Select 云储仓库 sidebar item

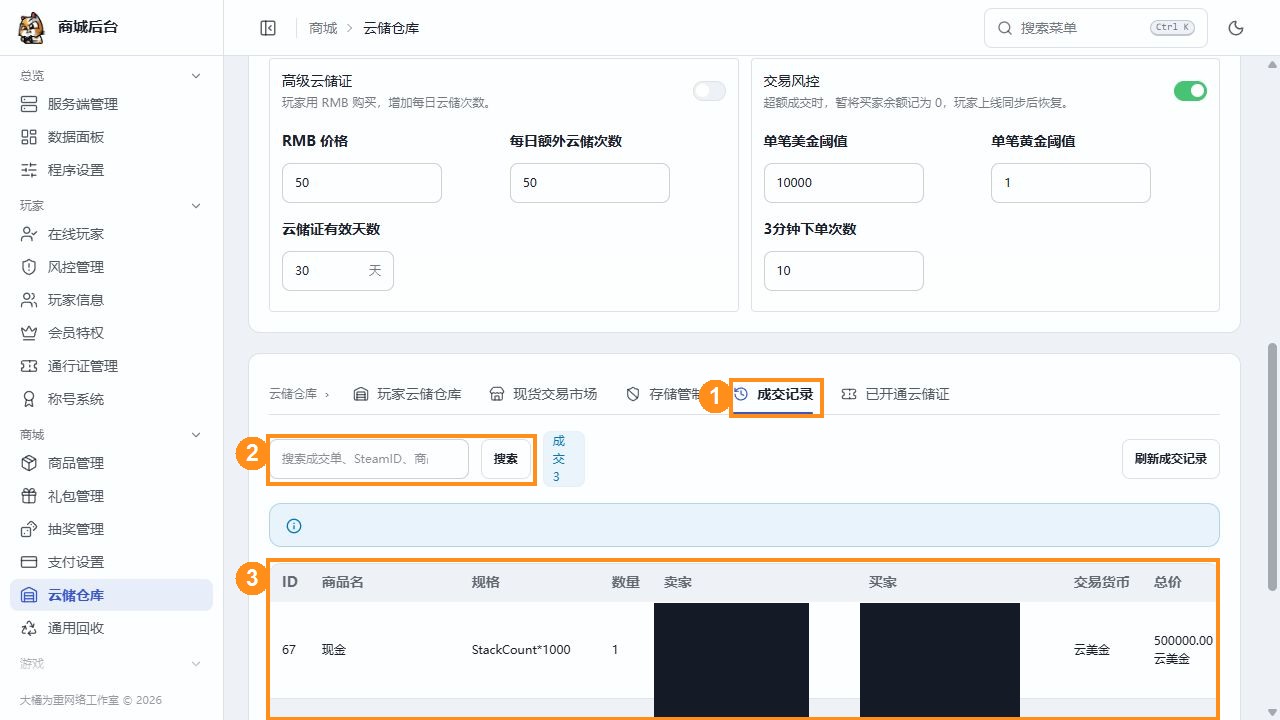(x=111, y=595)
